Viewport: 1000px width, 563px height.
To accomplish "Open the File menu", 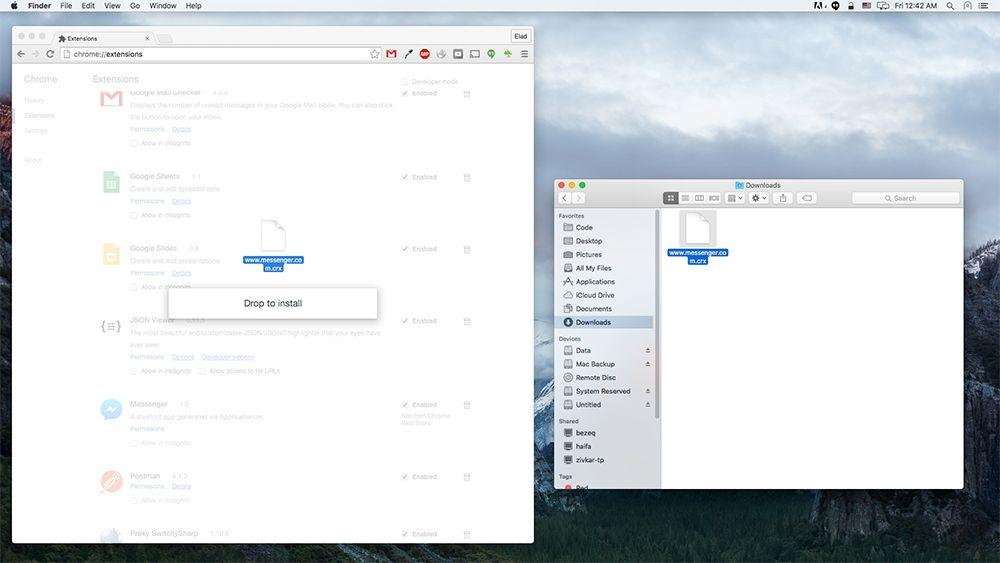I will [66, 6].
